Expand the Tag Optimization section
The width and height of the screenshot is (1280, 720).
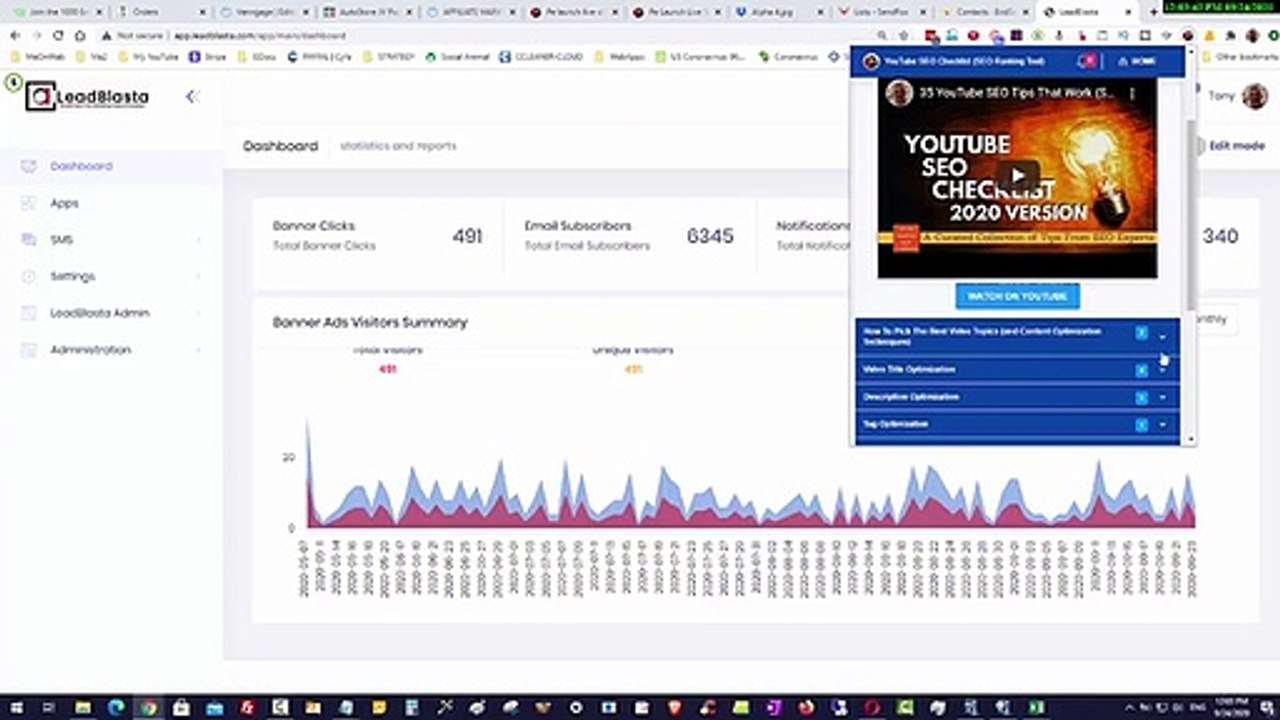point(1162,424)
